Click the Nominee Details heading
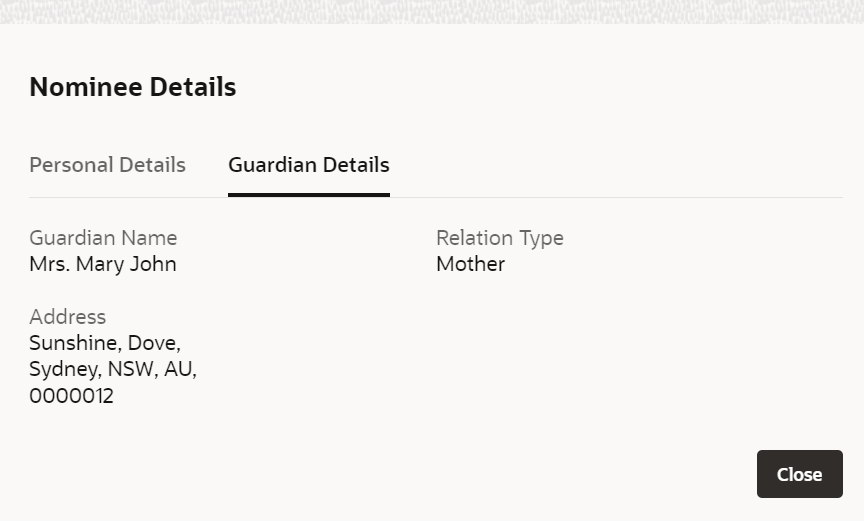The height and width of the screenshot is (521, 864). [132, 87]
